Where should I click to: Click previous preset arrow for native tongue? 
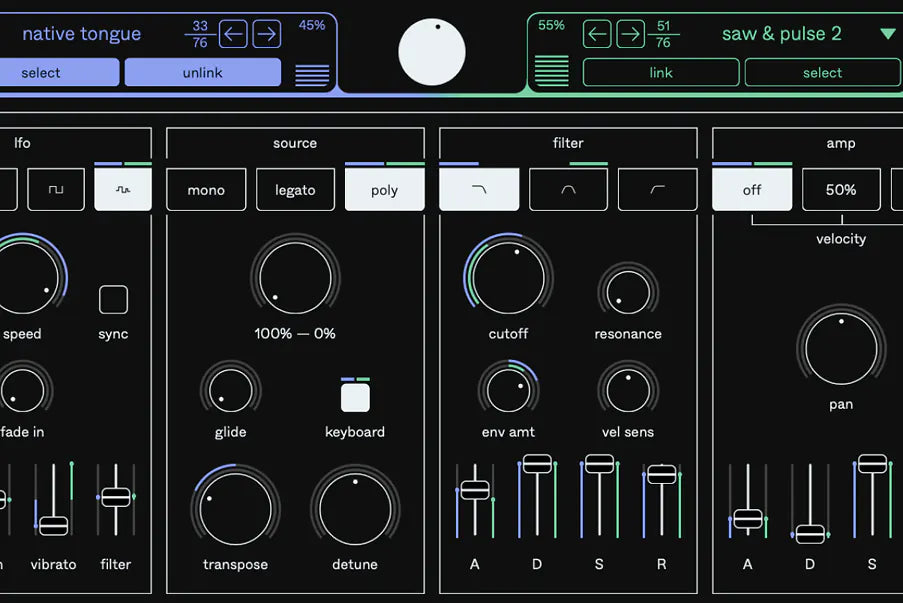[233, 35]
